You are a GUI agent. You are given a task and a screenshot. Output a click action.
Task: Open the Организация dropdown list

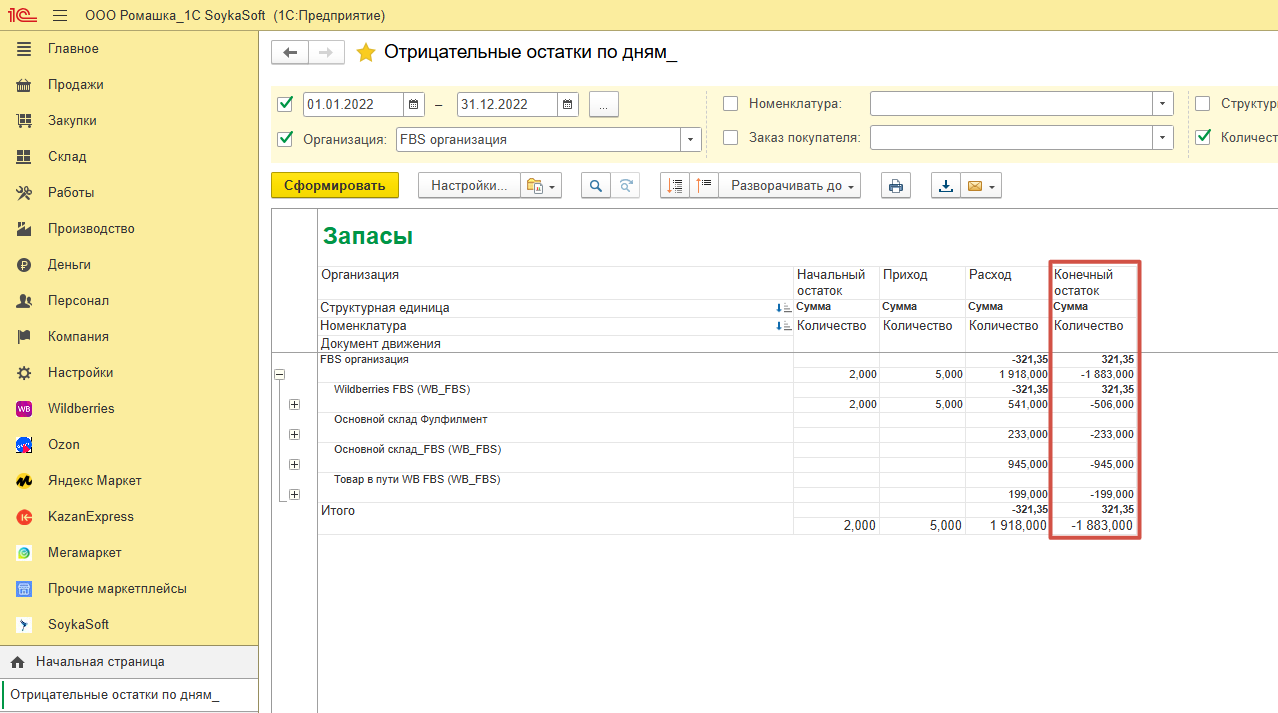coord(690,140)
